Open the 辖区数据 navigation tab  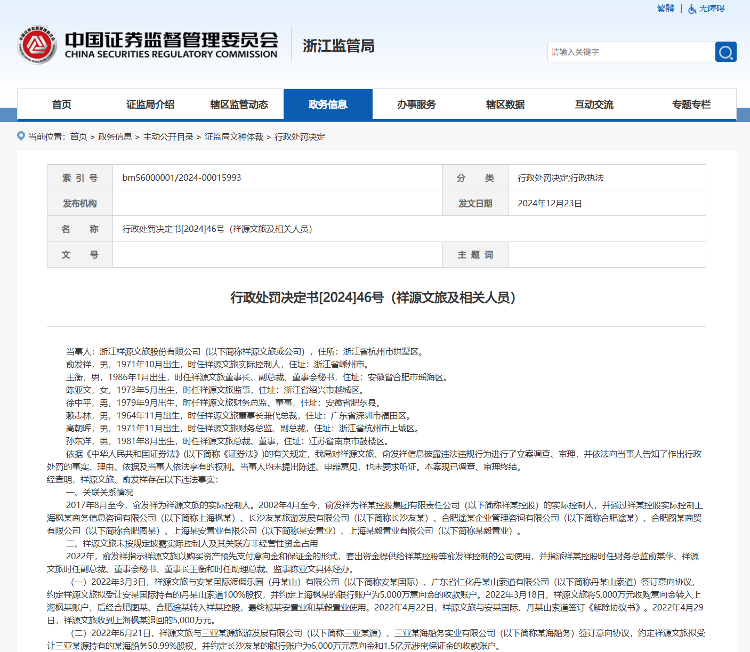click(x=505, y=104)
